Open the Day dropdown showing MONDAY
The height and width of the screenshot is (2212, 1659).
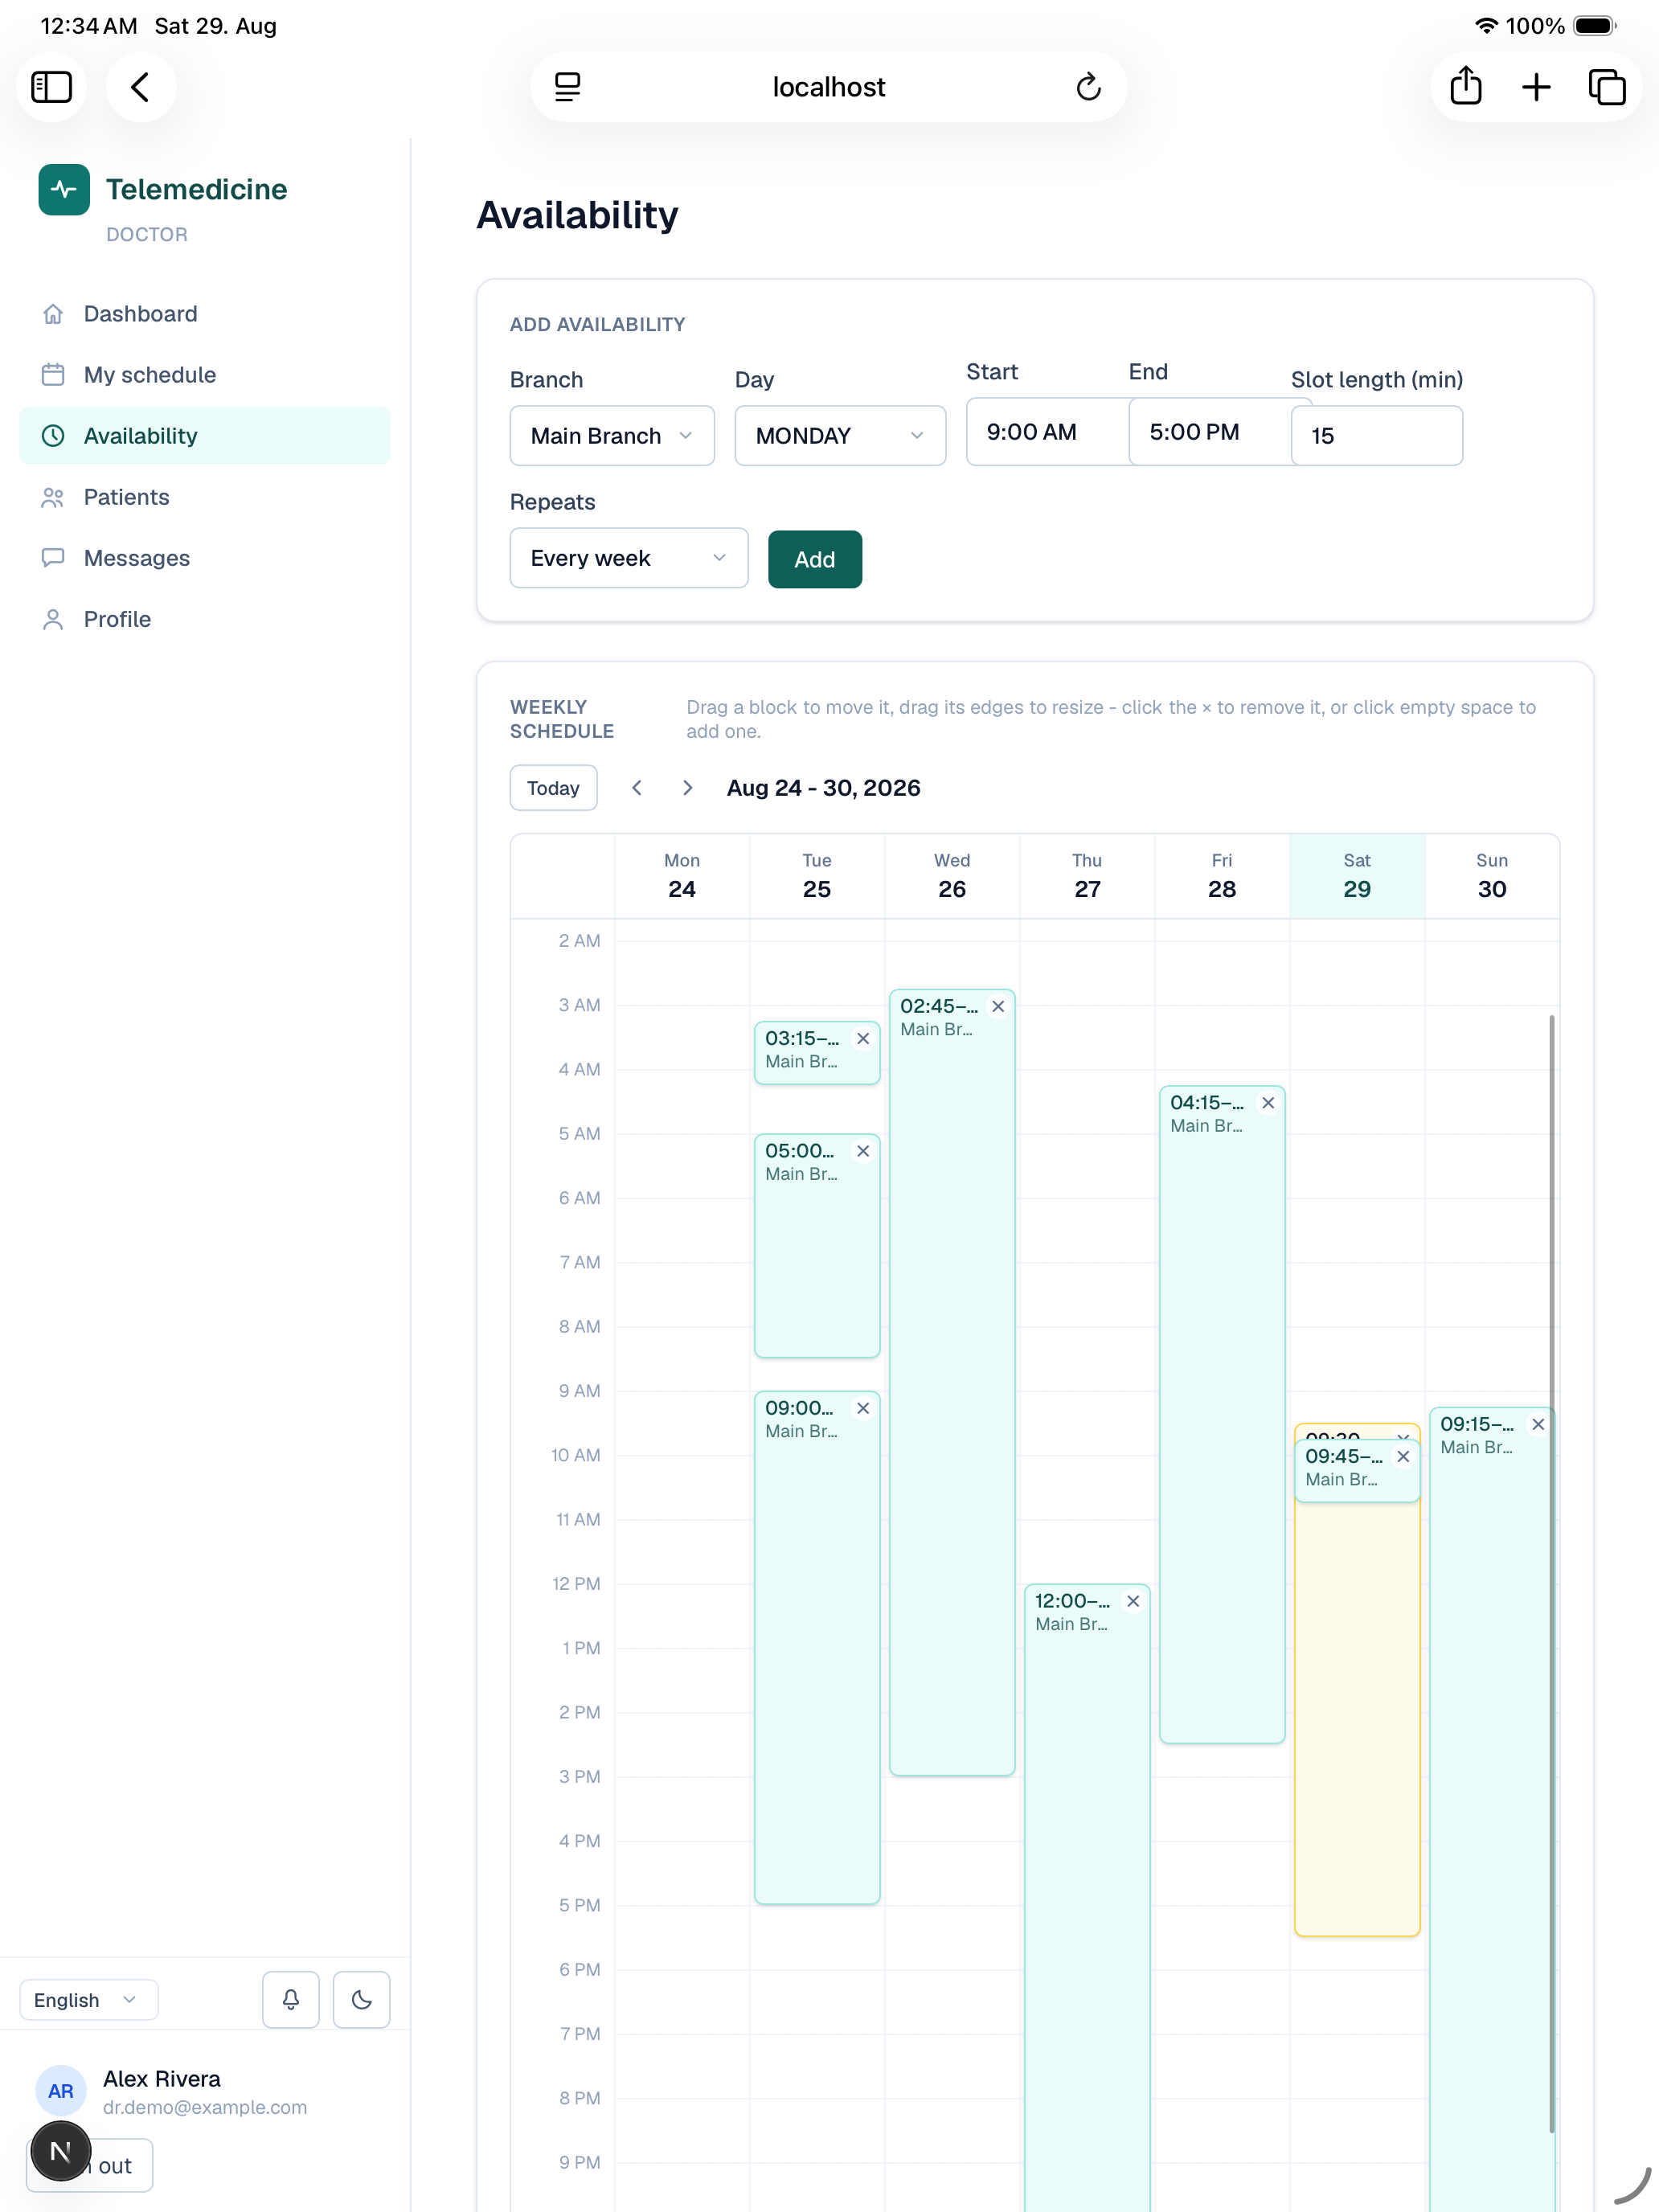[840, 435]
